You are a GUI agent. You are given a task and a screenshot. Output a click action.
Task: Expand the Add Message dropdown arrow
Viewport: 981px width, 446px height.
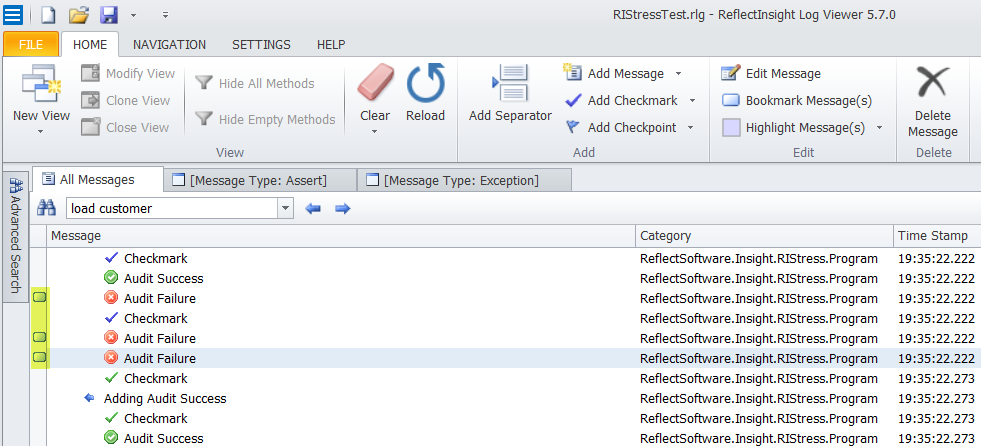[x=678, y=74]
